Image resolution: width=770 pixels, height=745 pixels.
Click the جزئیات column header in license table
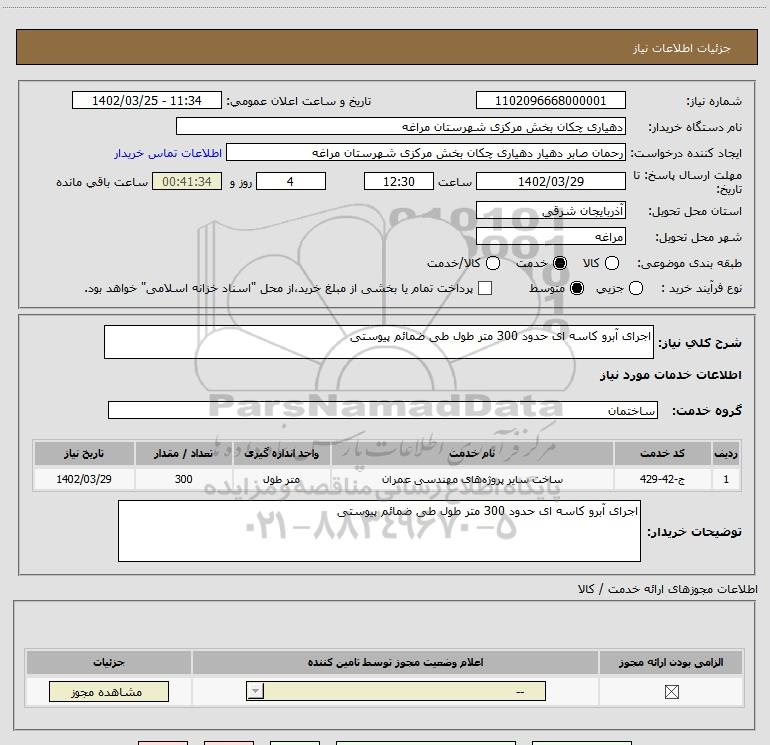point(109,662)
